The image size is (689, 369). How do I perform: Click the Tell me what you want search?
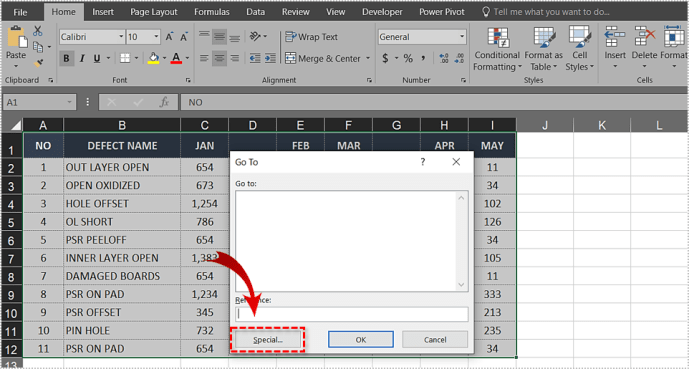546,12
